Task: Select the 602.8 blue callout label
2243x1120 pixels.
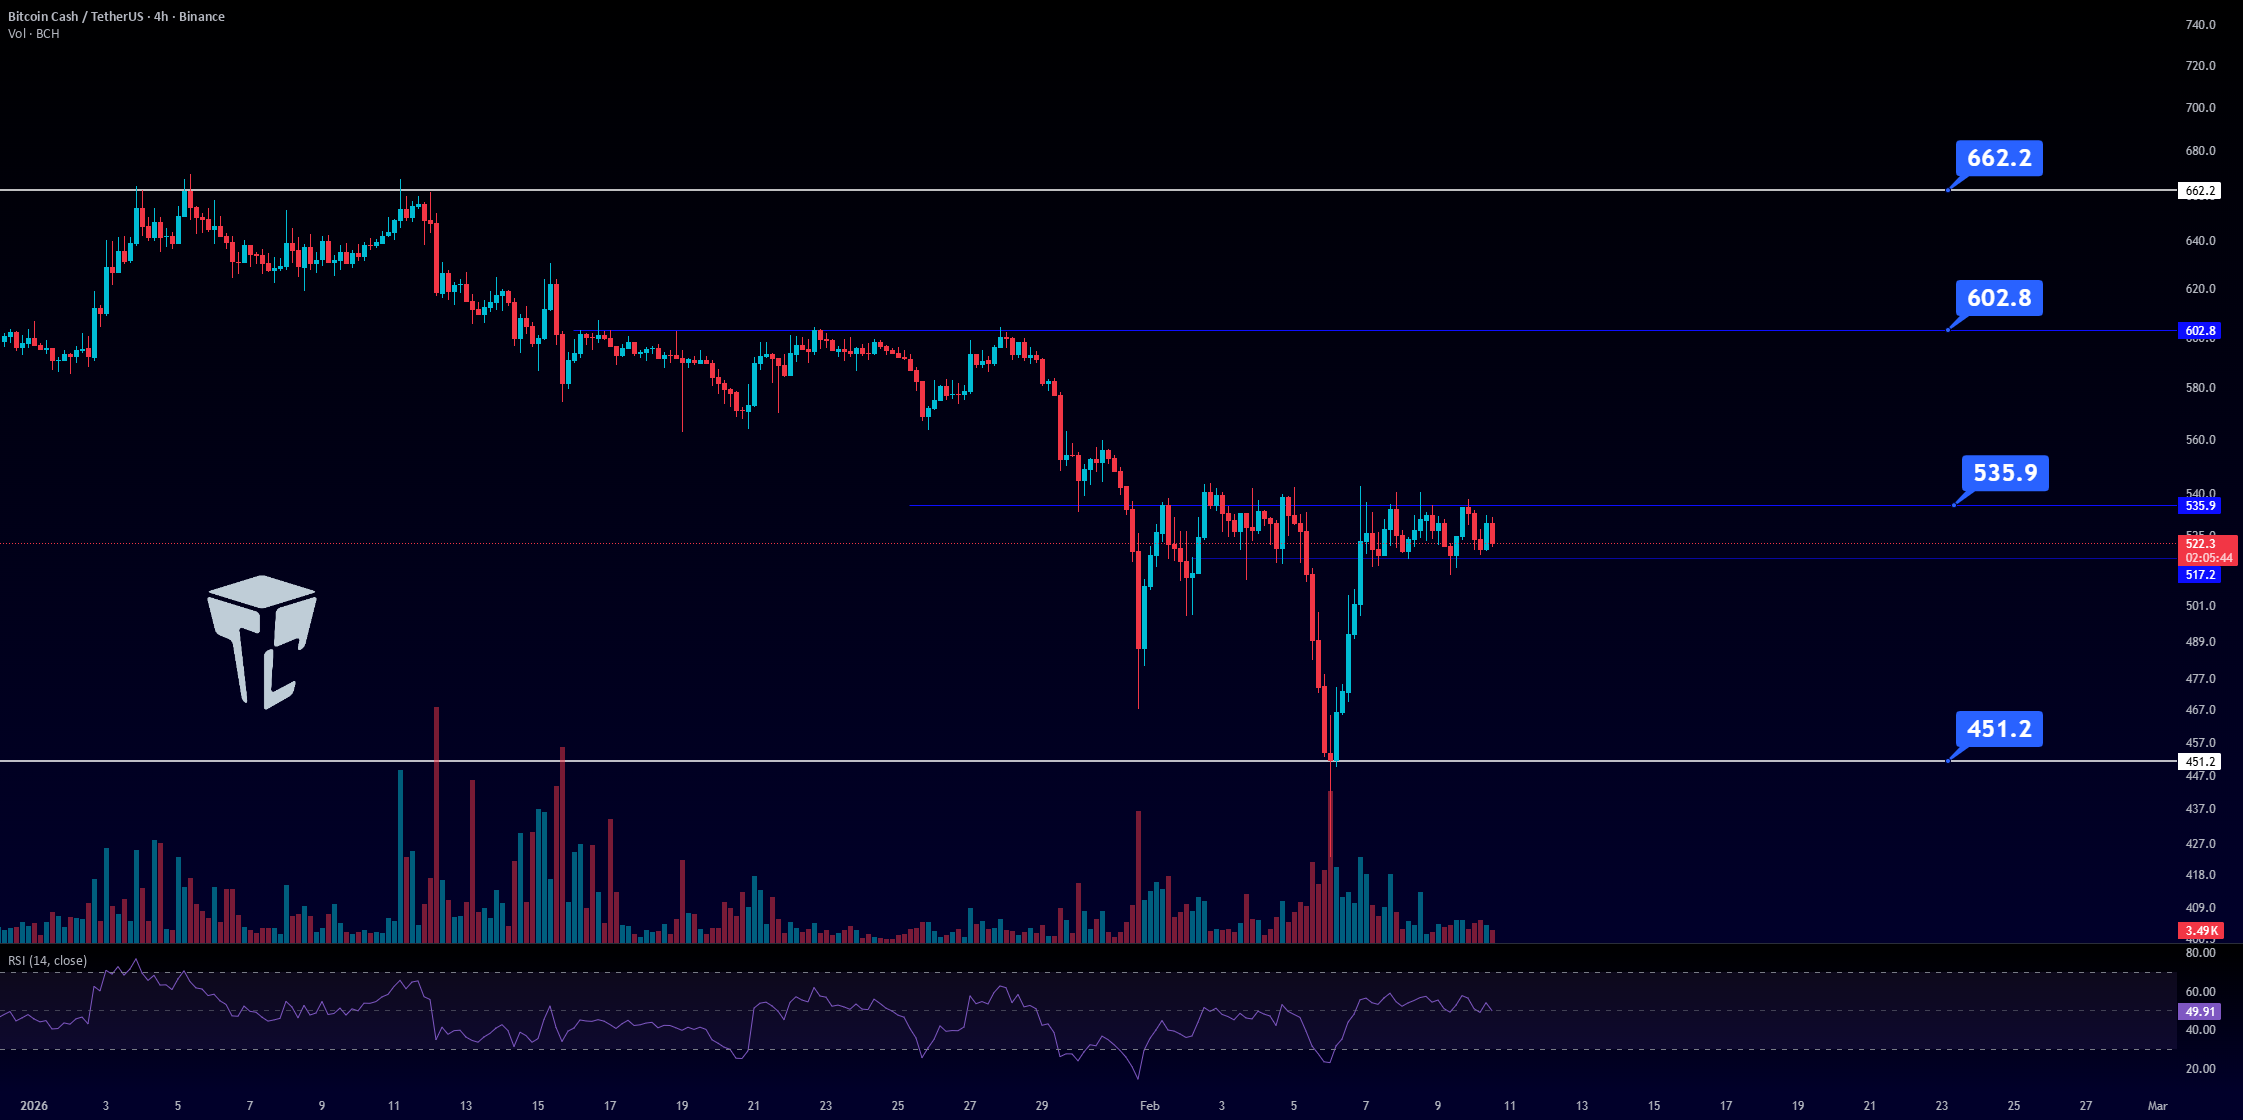Action: pyautogui.click(x=1999, y=298)
